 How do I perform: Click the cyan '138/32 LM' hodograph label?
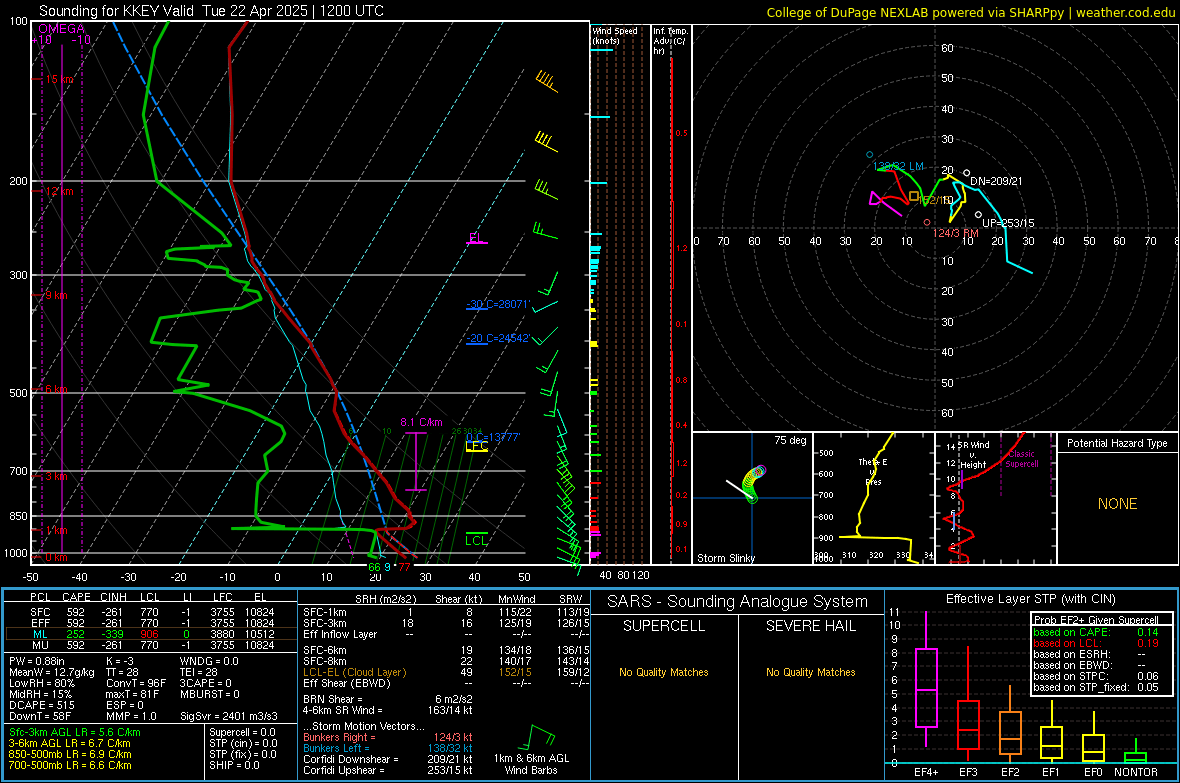[x=899, y=166]
